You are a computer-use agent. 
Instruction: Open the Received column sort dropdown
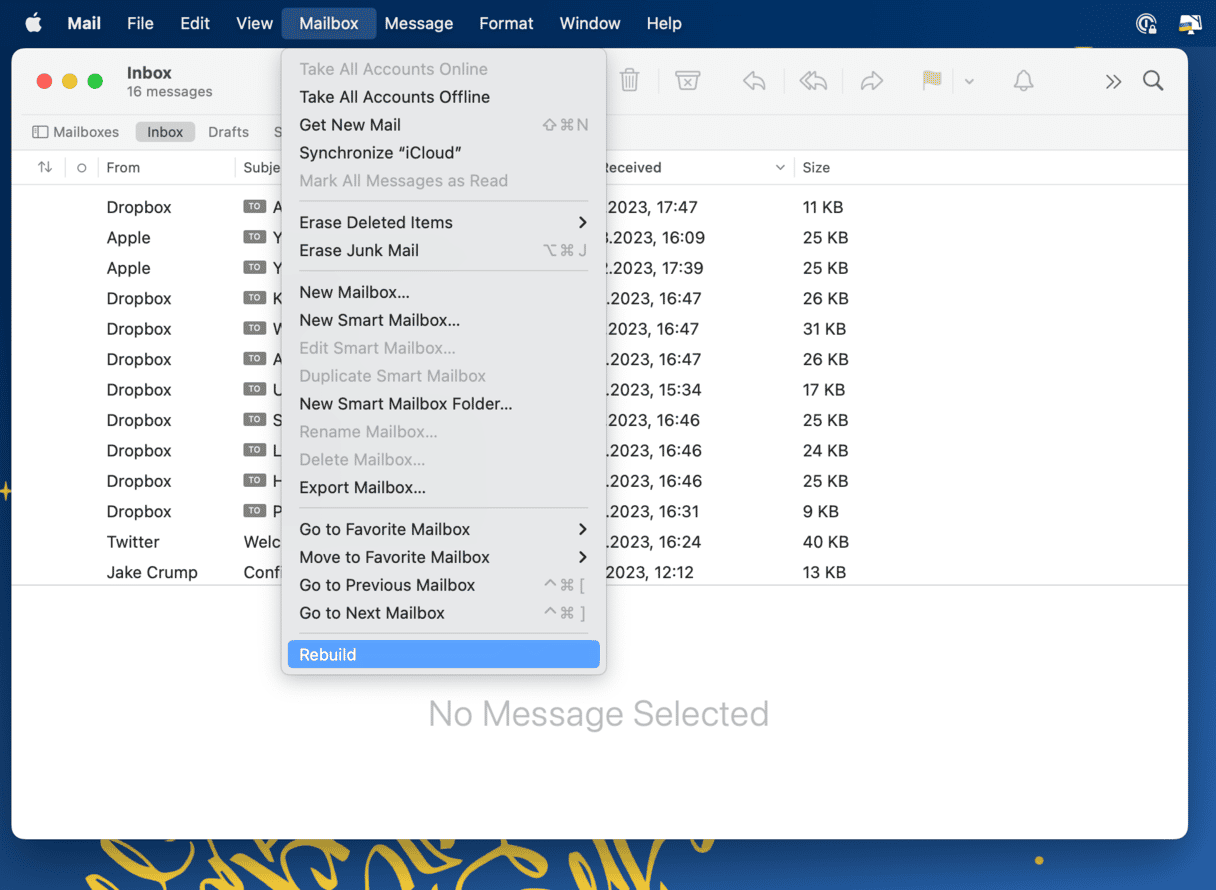(780, 167)
